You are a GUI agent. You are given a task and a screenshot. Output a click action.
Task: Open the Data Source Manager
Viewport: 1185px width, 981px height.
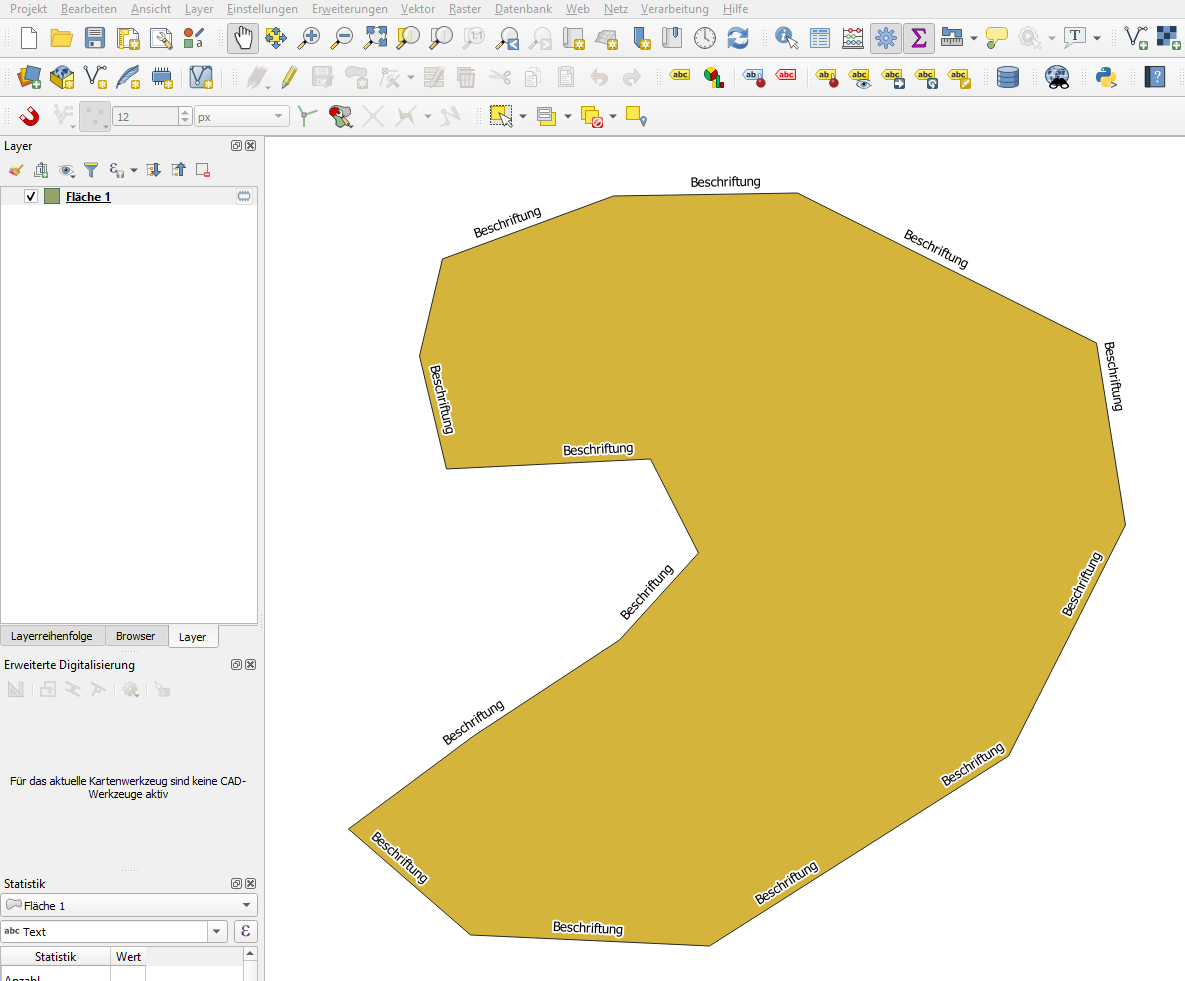[28, 77]
